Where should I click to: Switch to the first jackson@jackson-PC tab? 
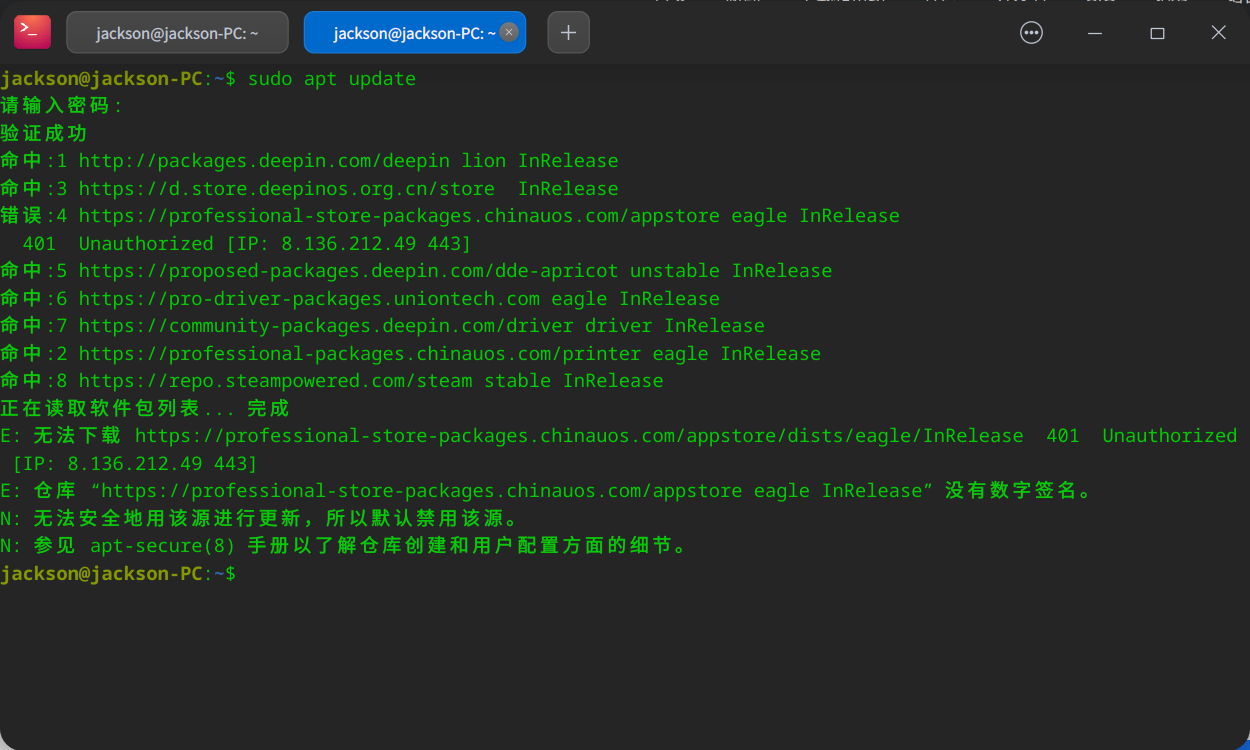pyautogui.click(x=177, y=31)
